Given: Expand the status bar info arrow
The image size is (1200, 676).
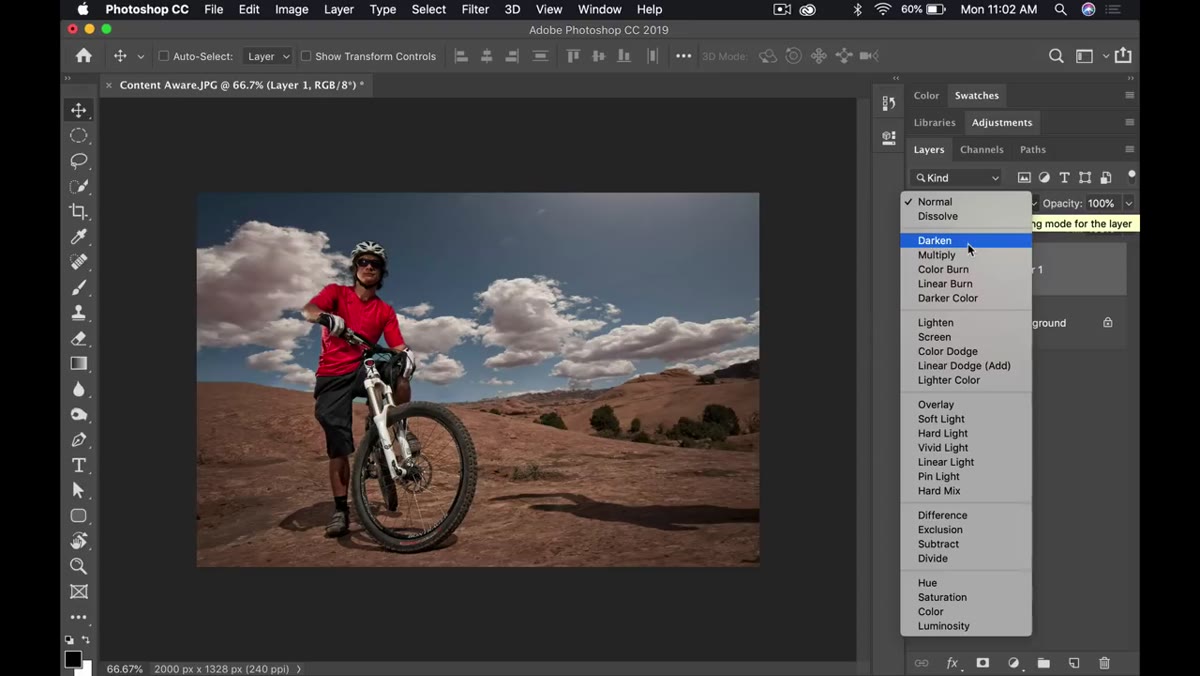Looking at the screenshot, I should click(x=299, y=669).
